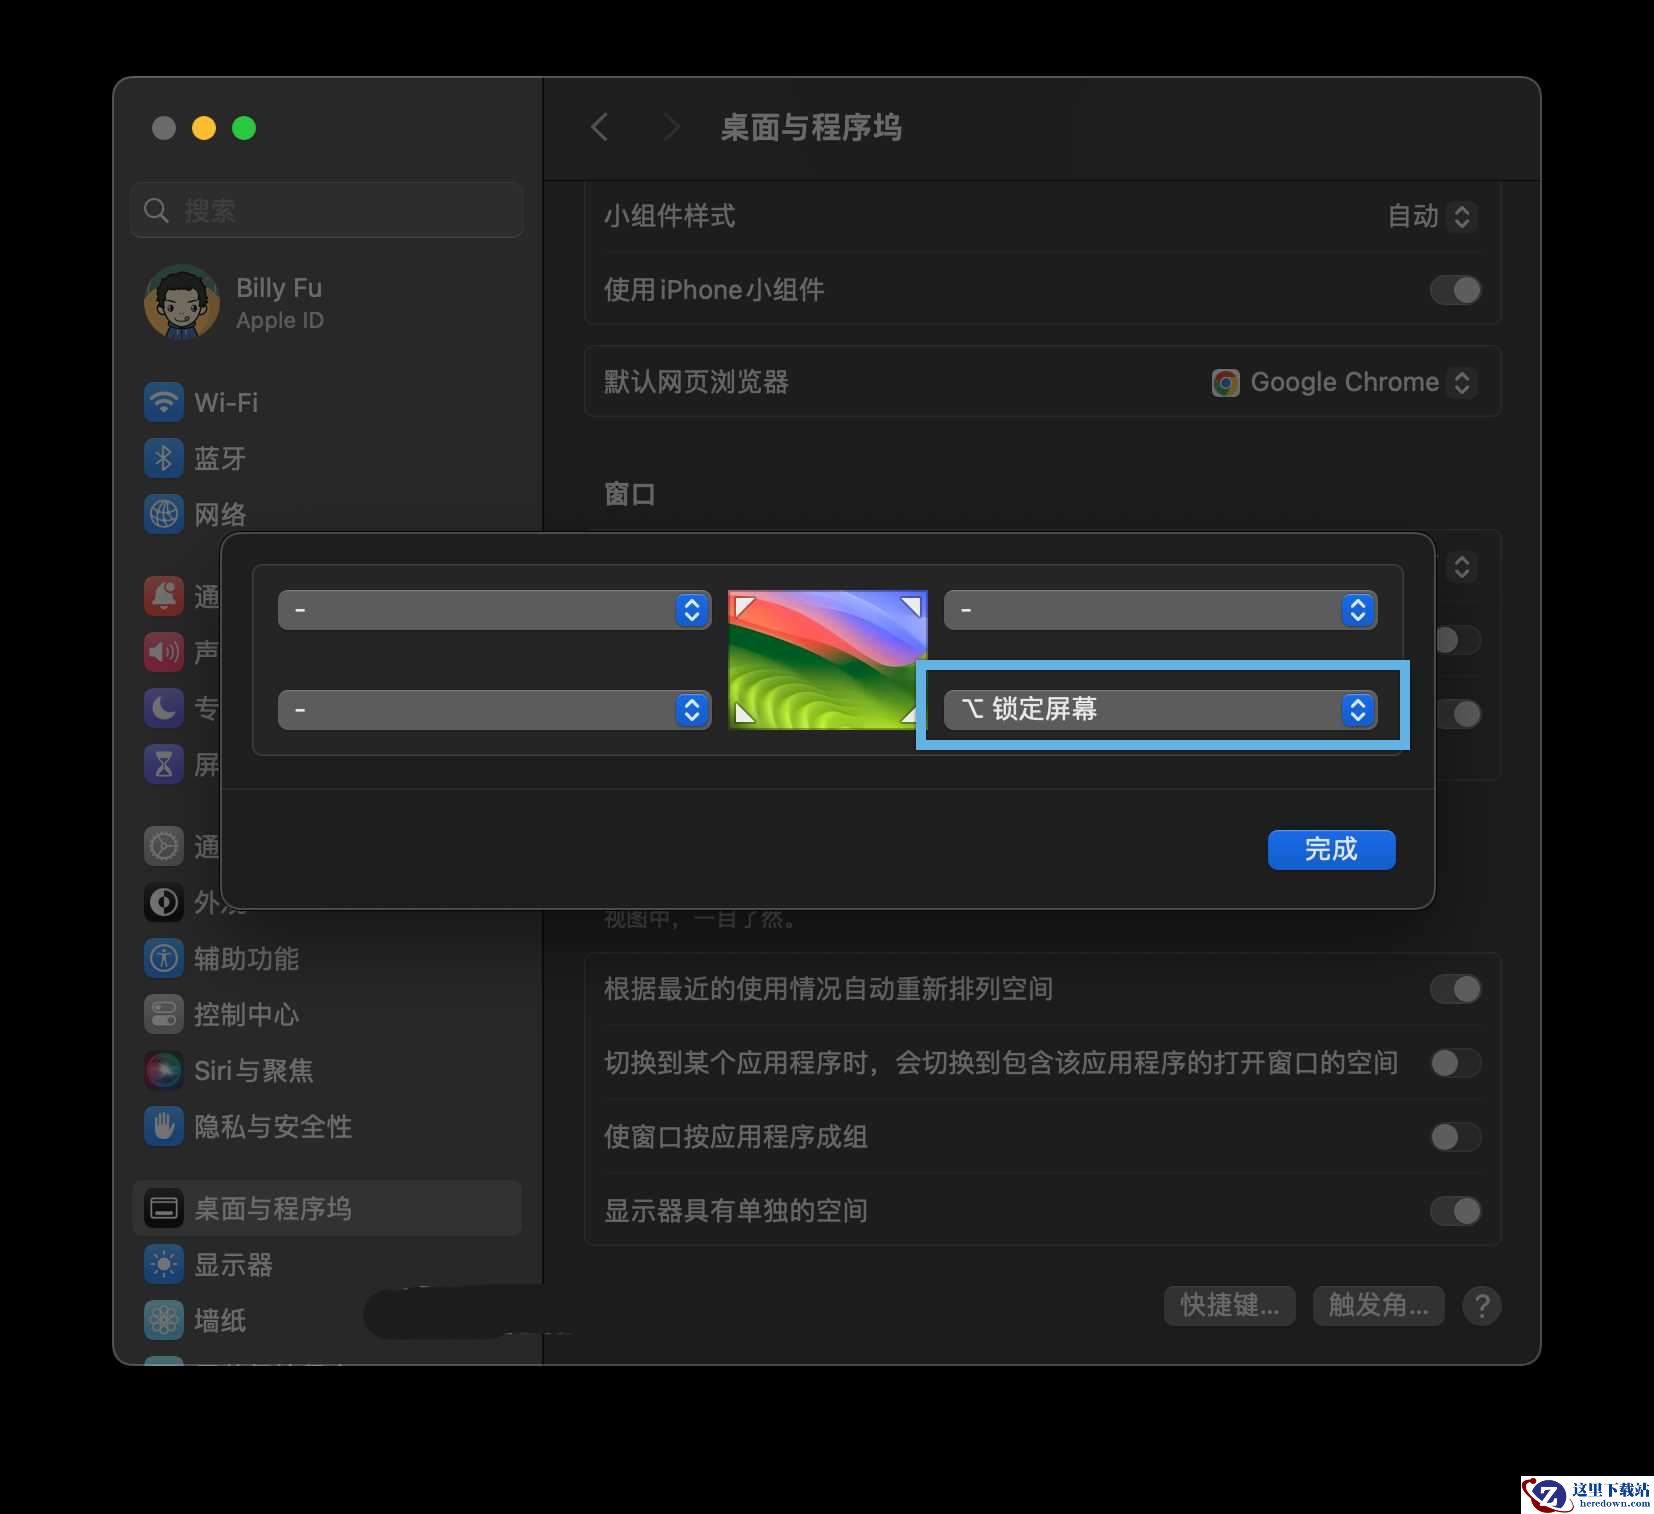Open help with the question mark button
The height and width of the screenshot is (1514, 1654).
coord(1482,1305)
